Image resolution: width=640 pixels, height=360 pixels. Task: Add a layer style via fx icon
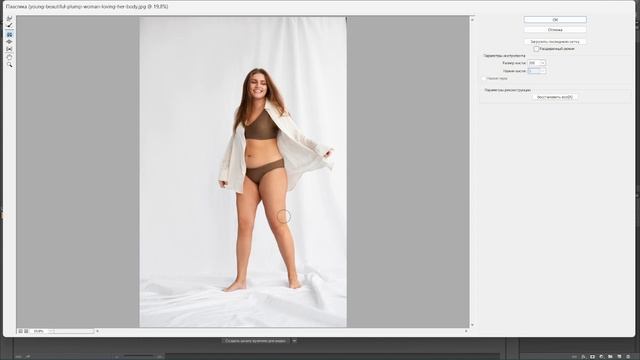tap(583, 357)
